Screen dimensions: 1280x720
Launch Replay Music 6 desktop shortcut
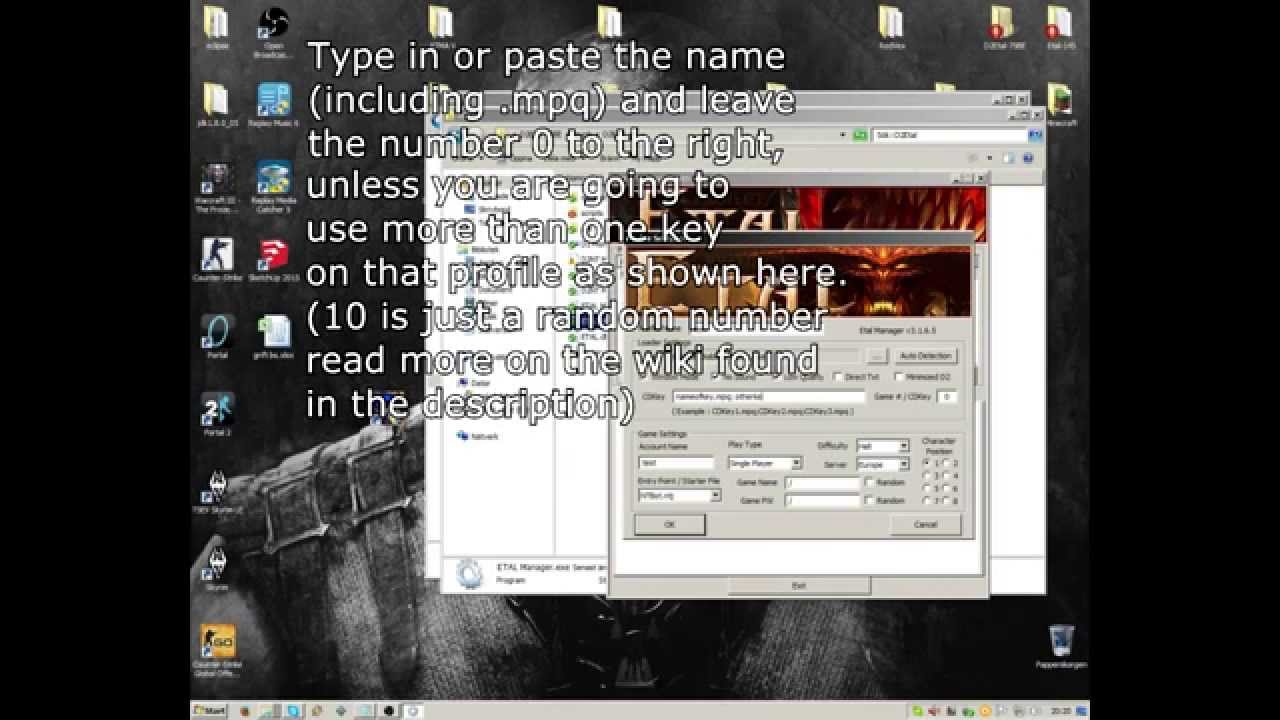pyautogui.click(x=273, y=105)
